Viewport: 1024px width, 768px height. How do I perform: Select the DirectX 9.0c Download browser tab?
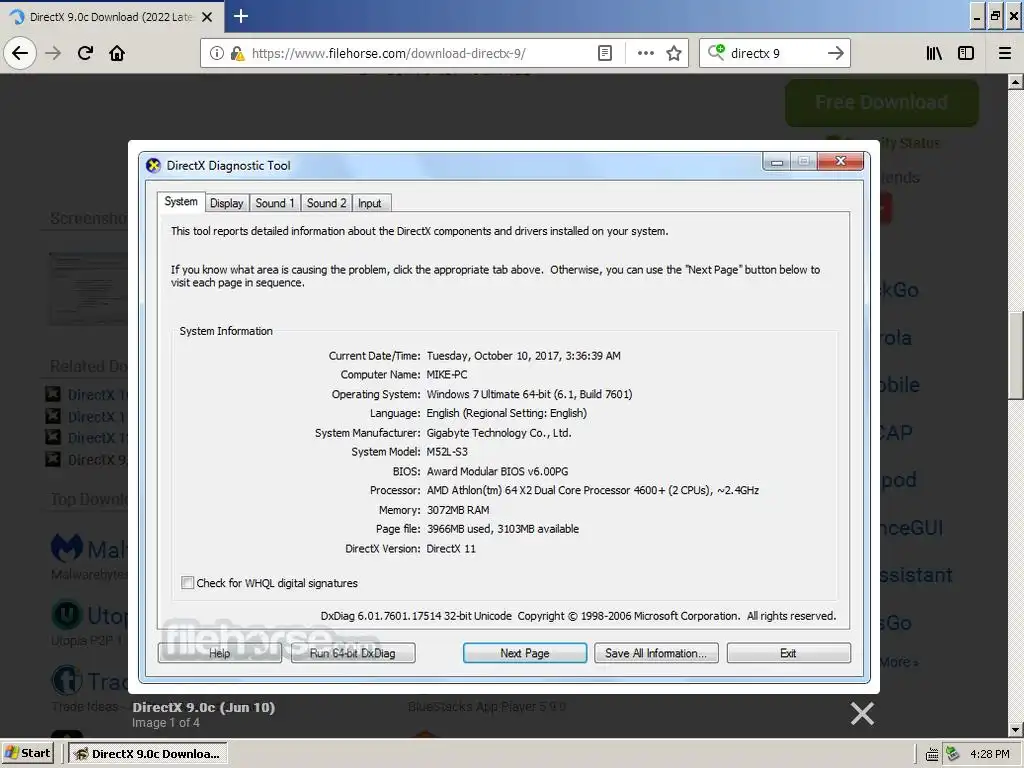(x=111, y=17)
